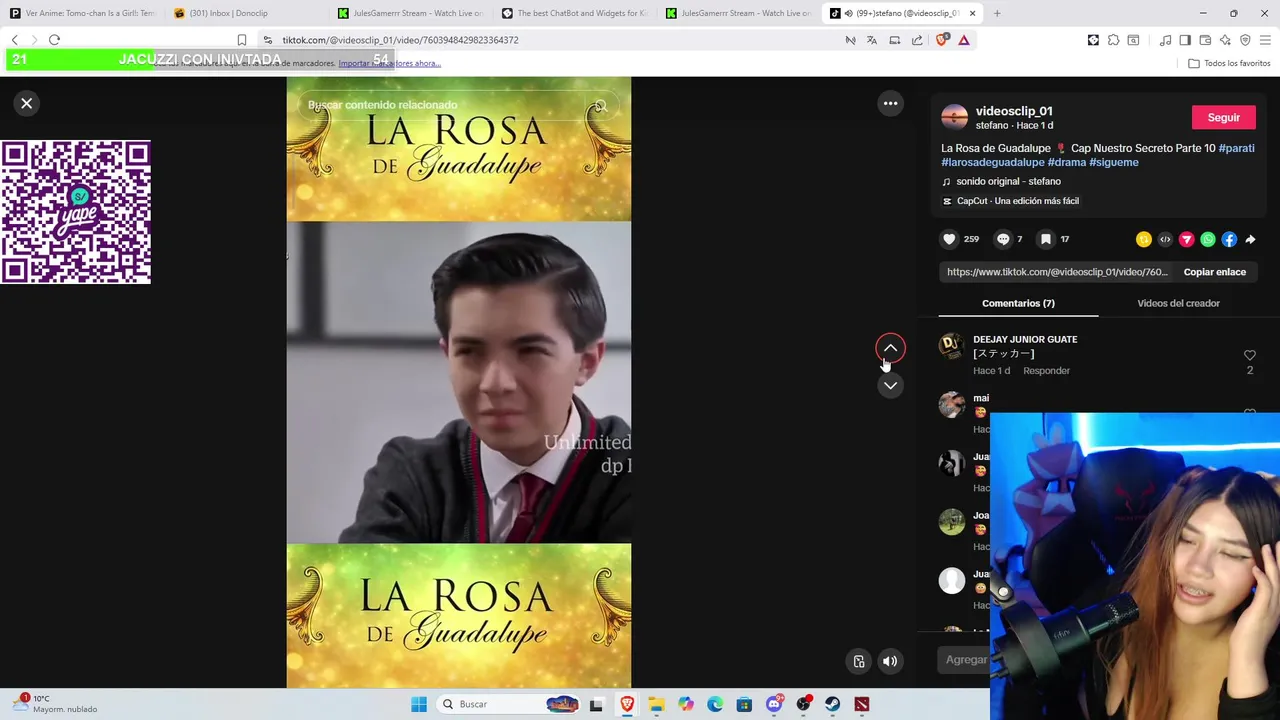This screenshot has width=1280, height=720.
Task: Open comments via speech bubble icon
Action: click(x=1003, y=239)
